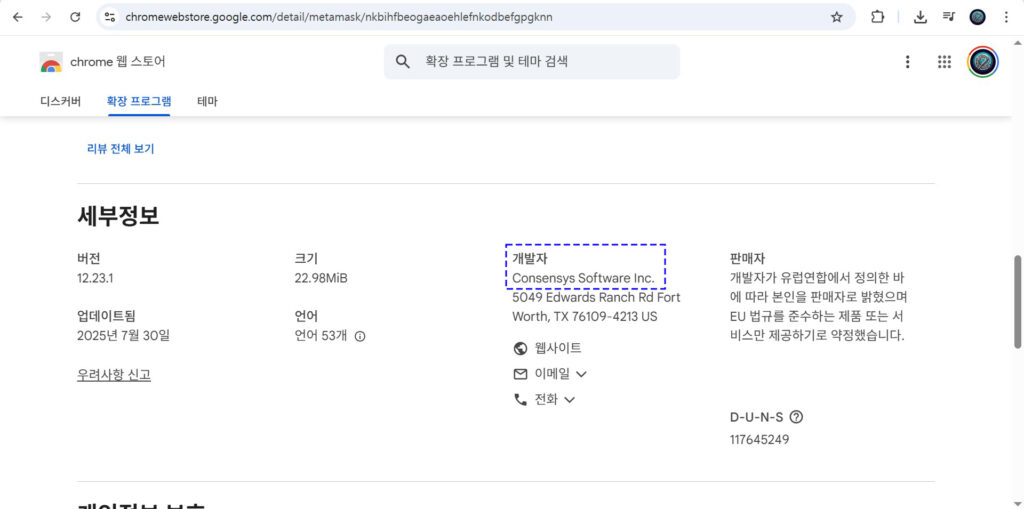
Task: Click the chrome 웹 스토어 logo
Action: (51, 62)
